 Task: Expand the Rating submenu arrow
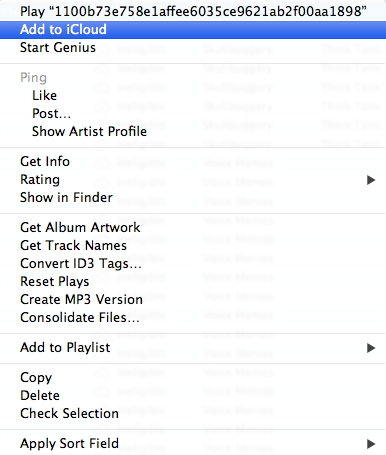371,180
